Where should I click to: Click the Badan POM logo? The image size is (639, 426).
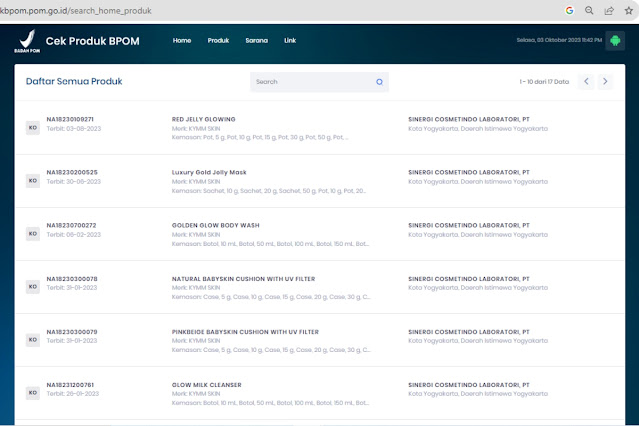27,41
